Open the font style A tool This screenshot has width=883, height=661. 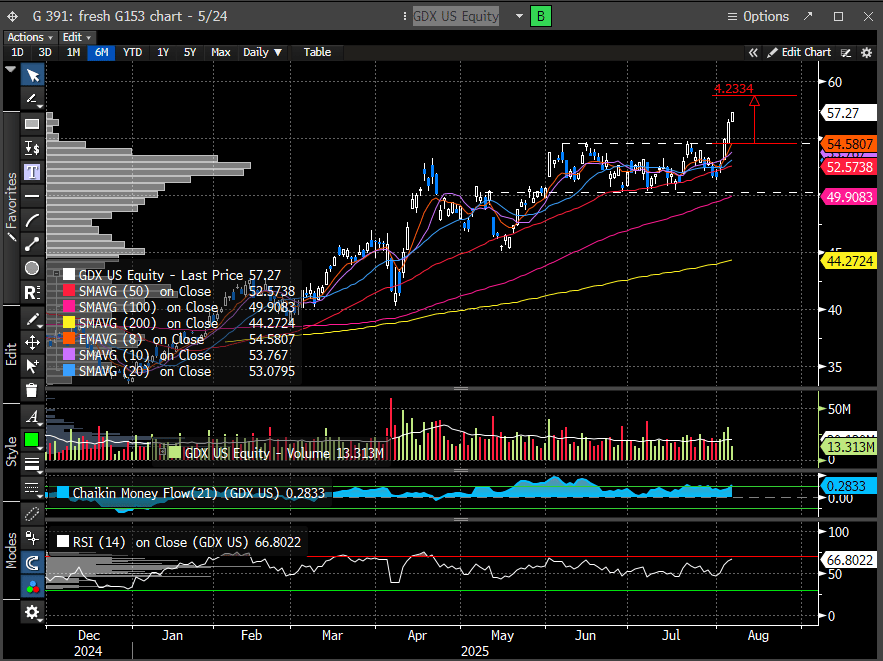click(33, 417)
